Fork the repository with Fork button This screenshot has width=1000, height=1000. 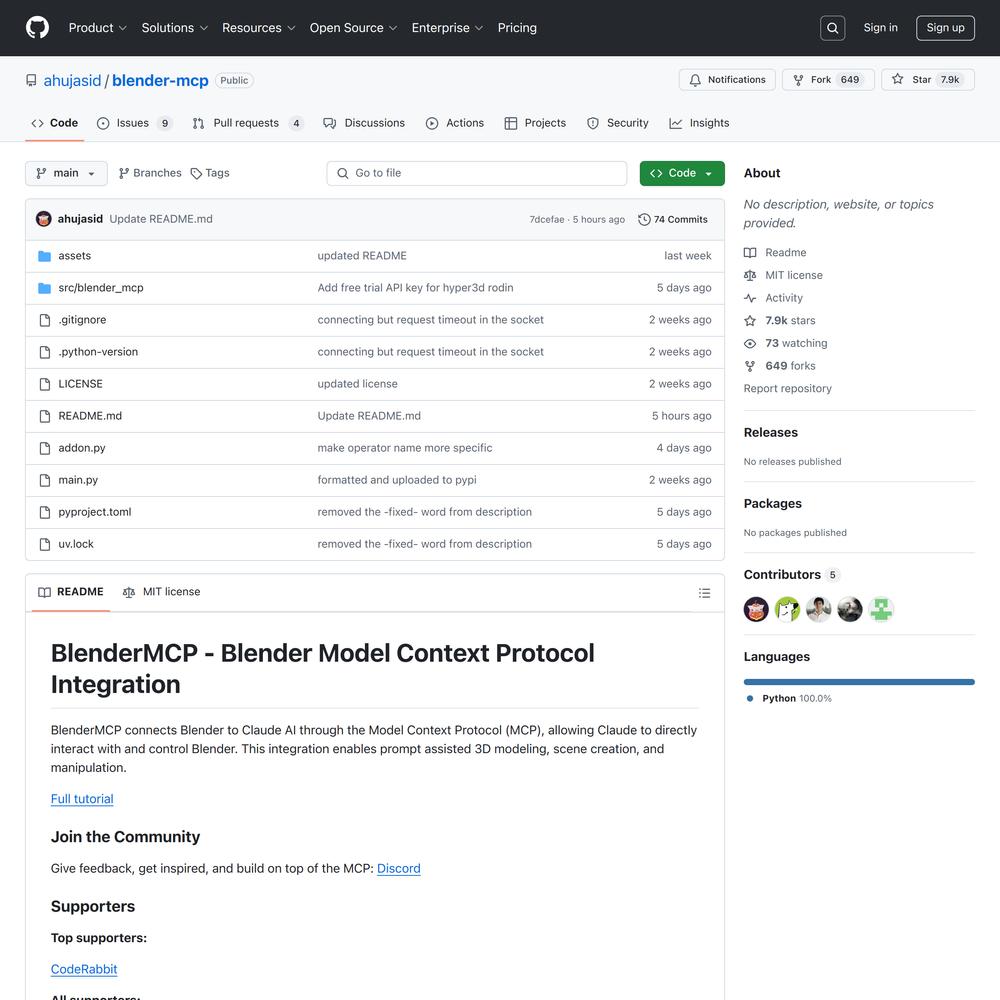(828, 80)
